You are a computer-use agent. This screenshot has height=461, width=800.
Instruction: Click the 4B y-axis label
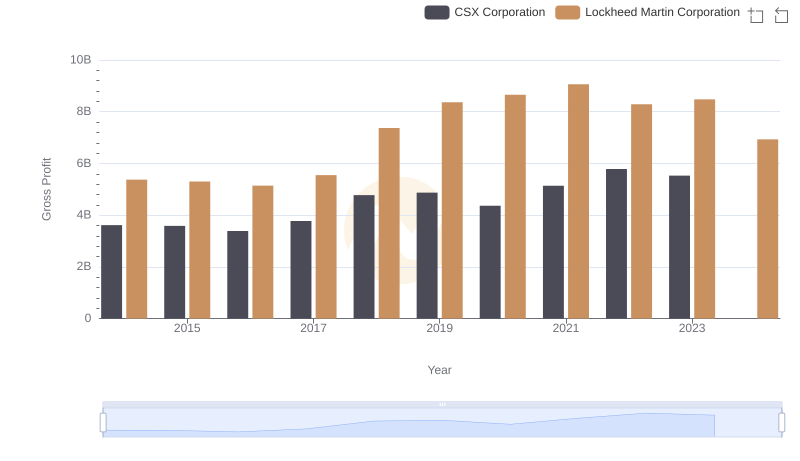coord(84,215)
